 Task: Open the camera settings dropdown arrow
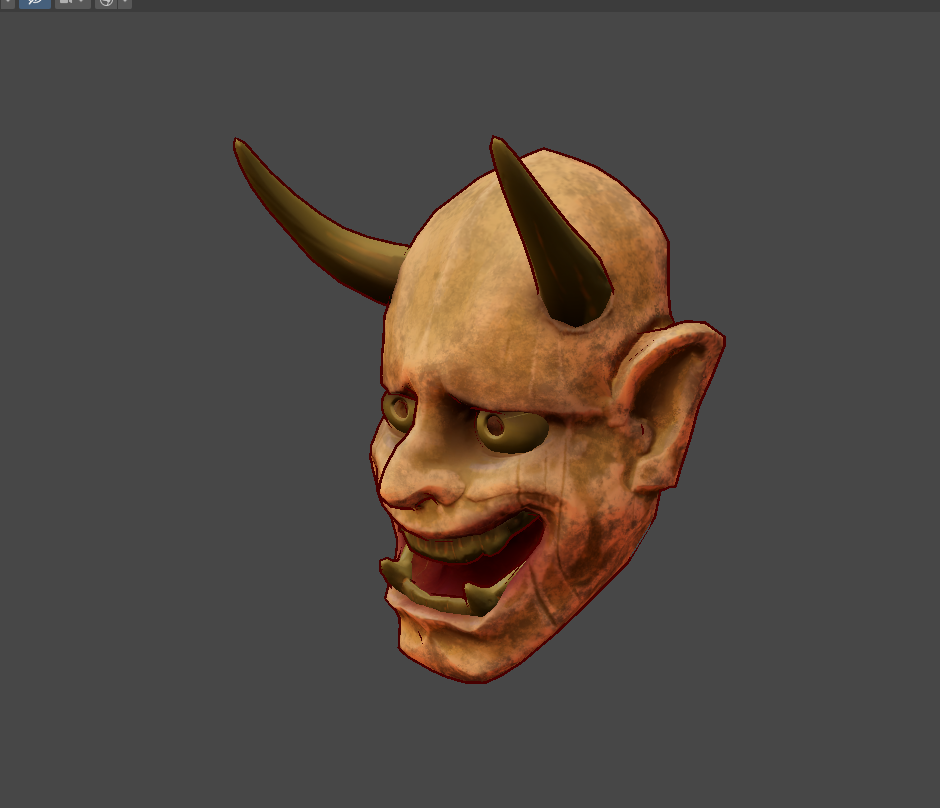click(82, 3)
